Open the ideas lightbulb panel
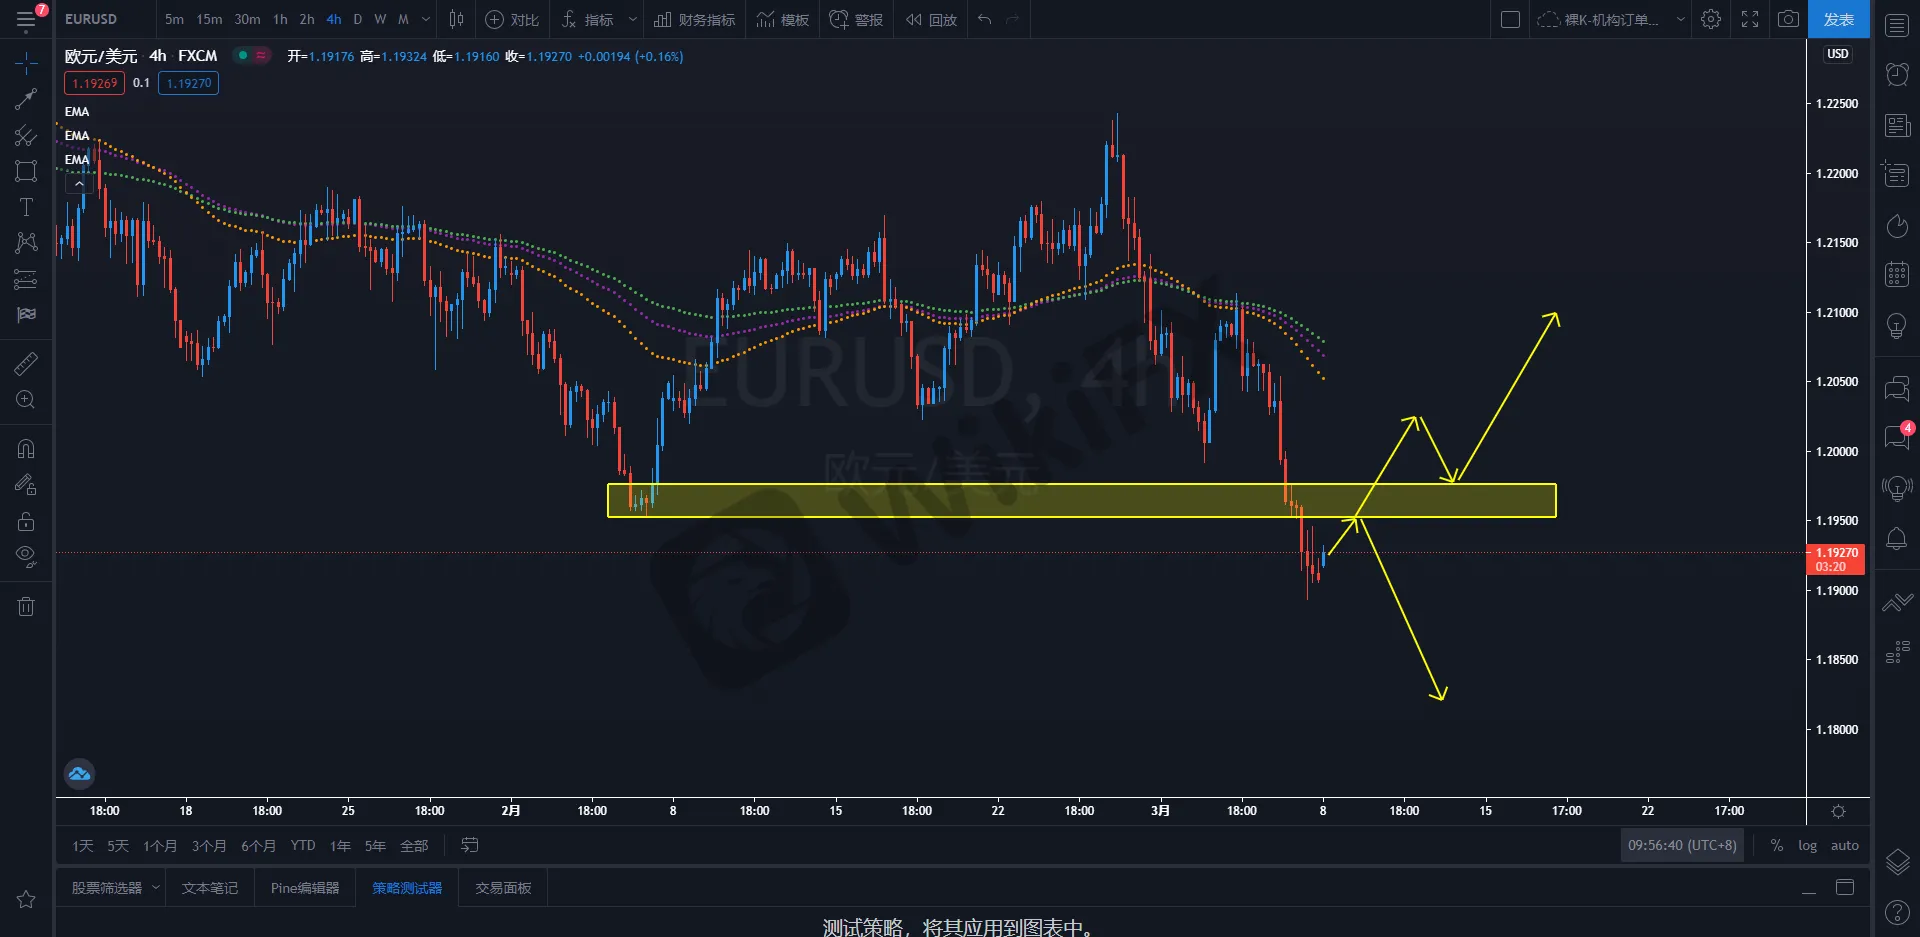Screen dimensions: 1920x937 coord(1897,326)
